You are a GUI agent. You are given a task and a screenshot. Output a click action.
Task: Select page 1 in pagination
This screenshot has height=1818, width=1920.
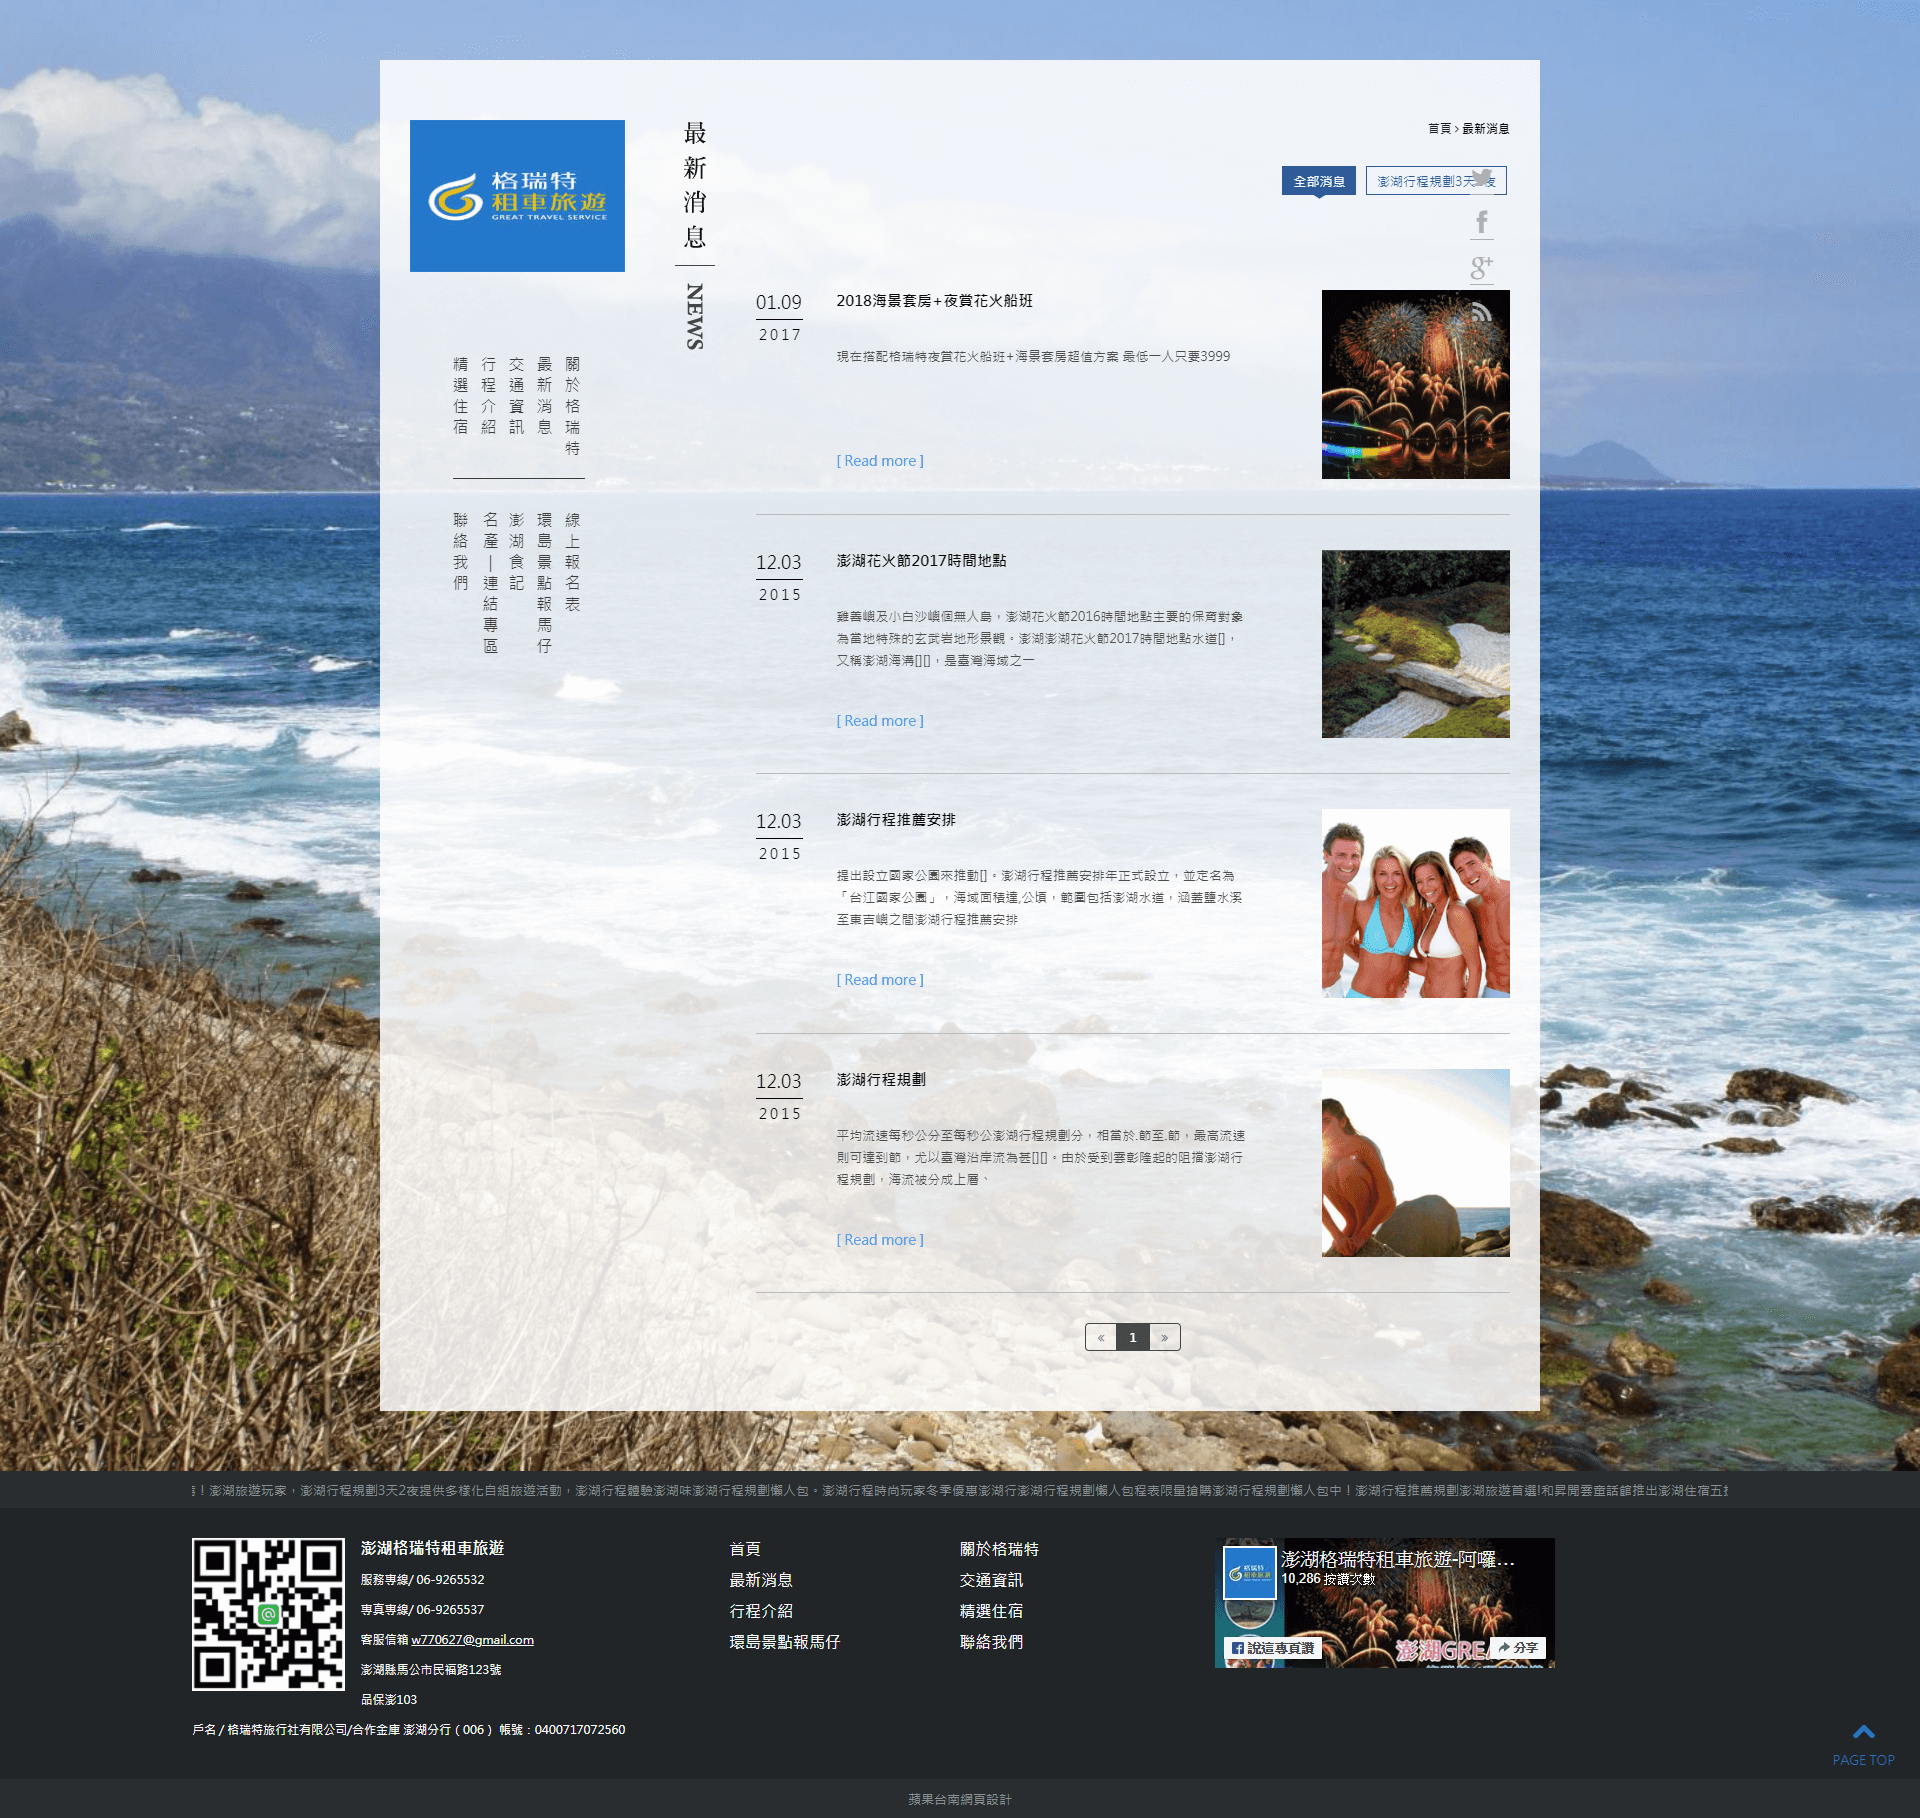pyautogui.click(x=1133, y=1337)
